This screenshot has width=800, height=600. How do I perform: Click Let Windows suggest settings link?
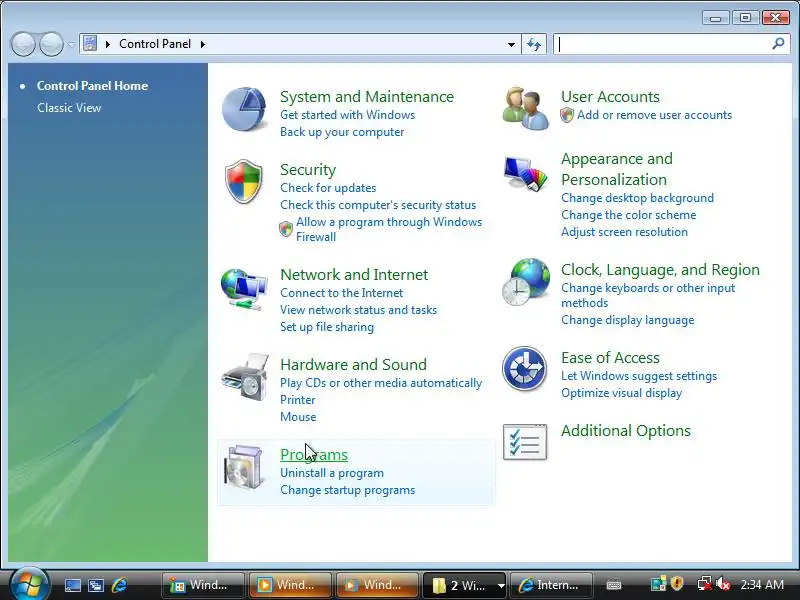(x=639, y=376)
